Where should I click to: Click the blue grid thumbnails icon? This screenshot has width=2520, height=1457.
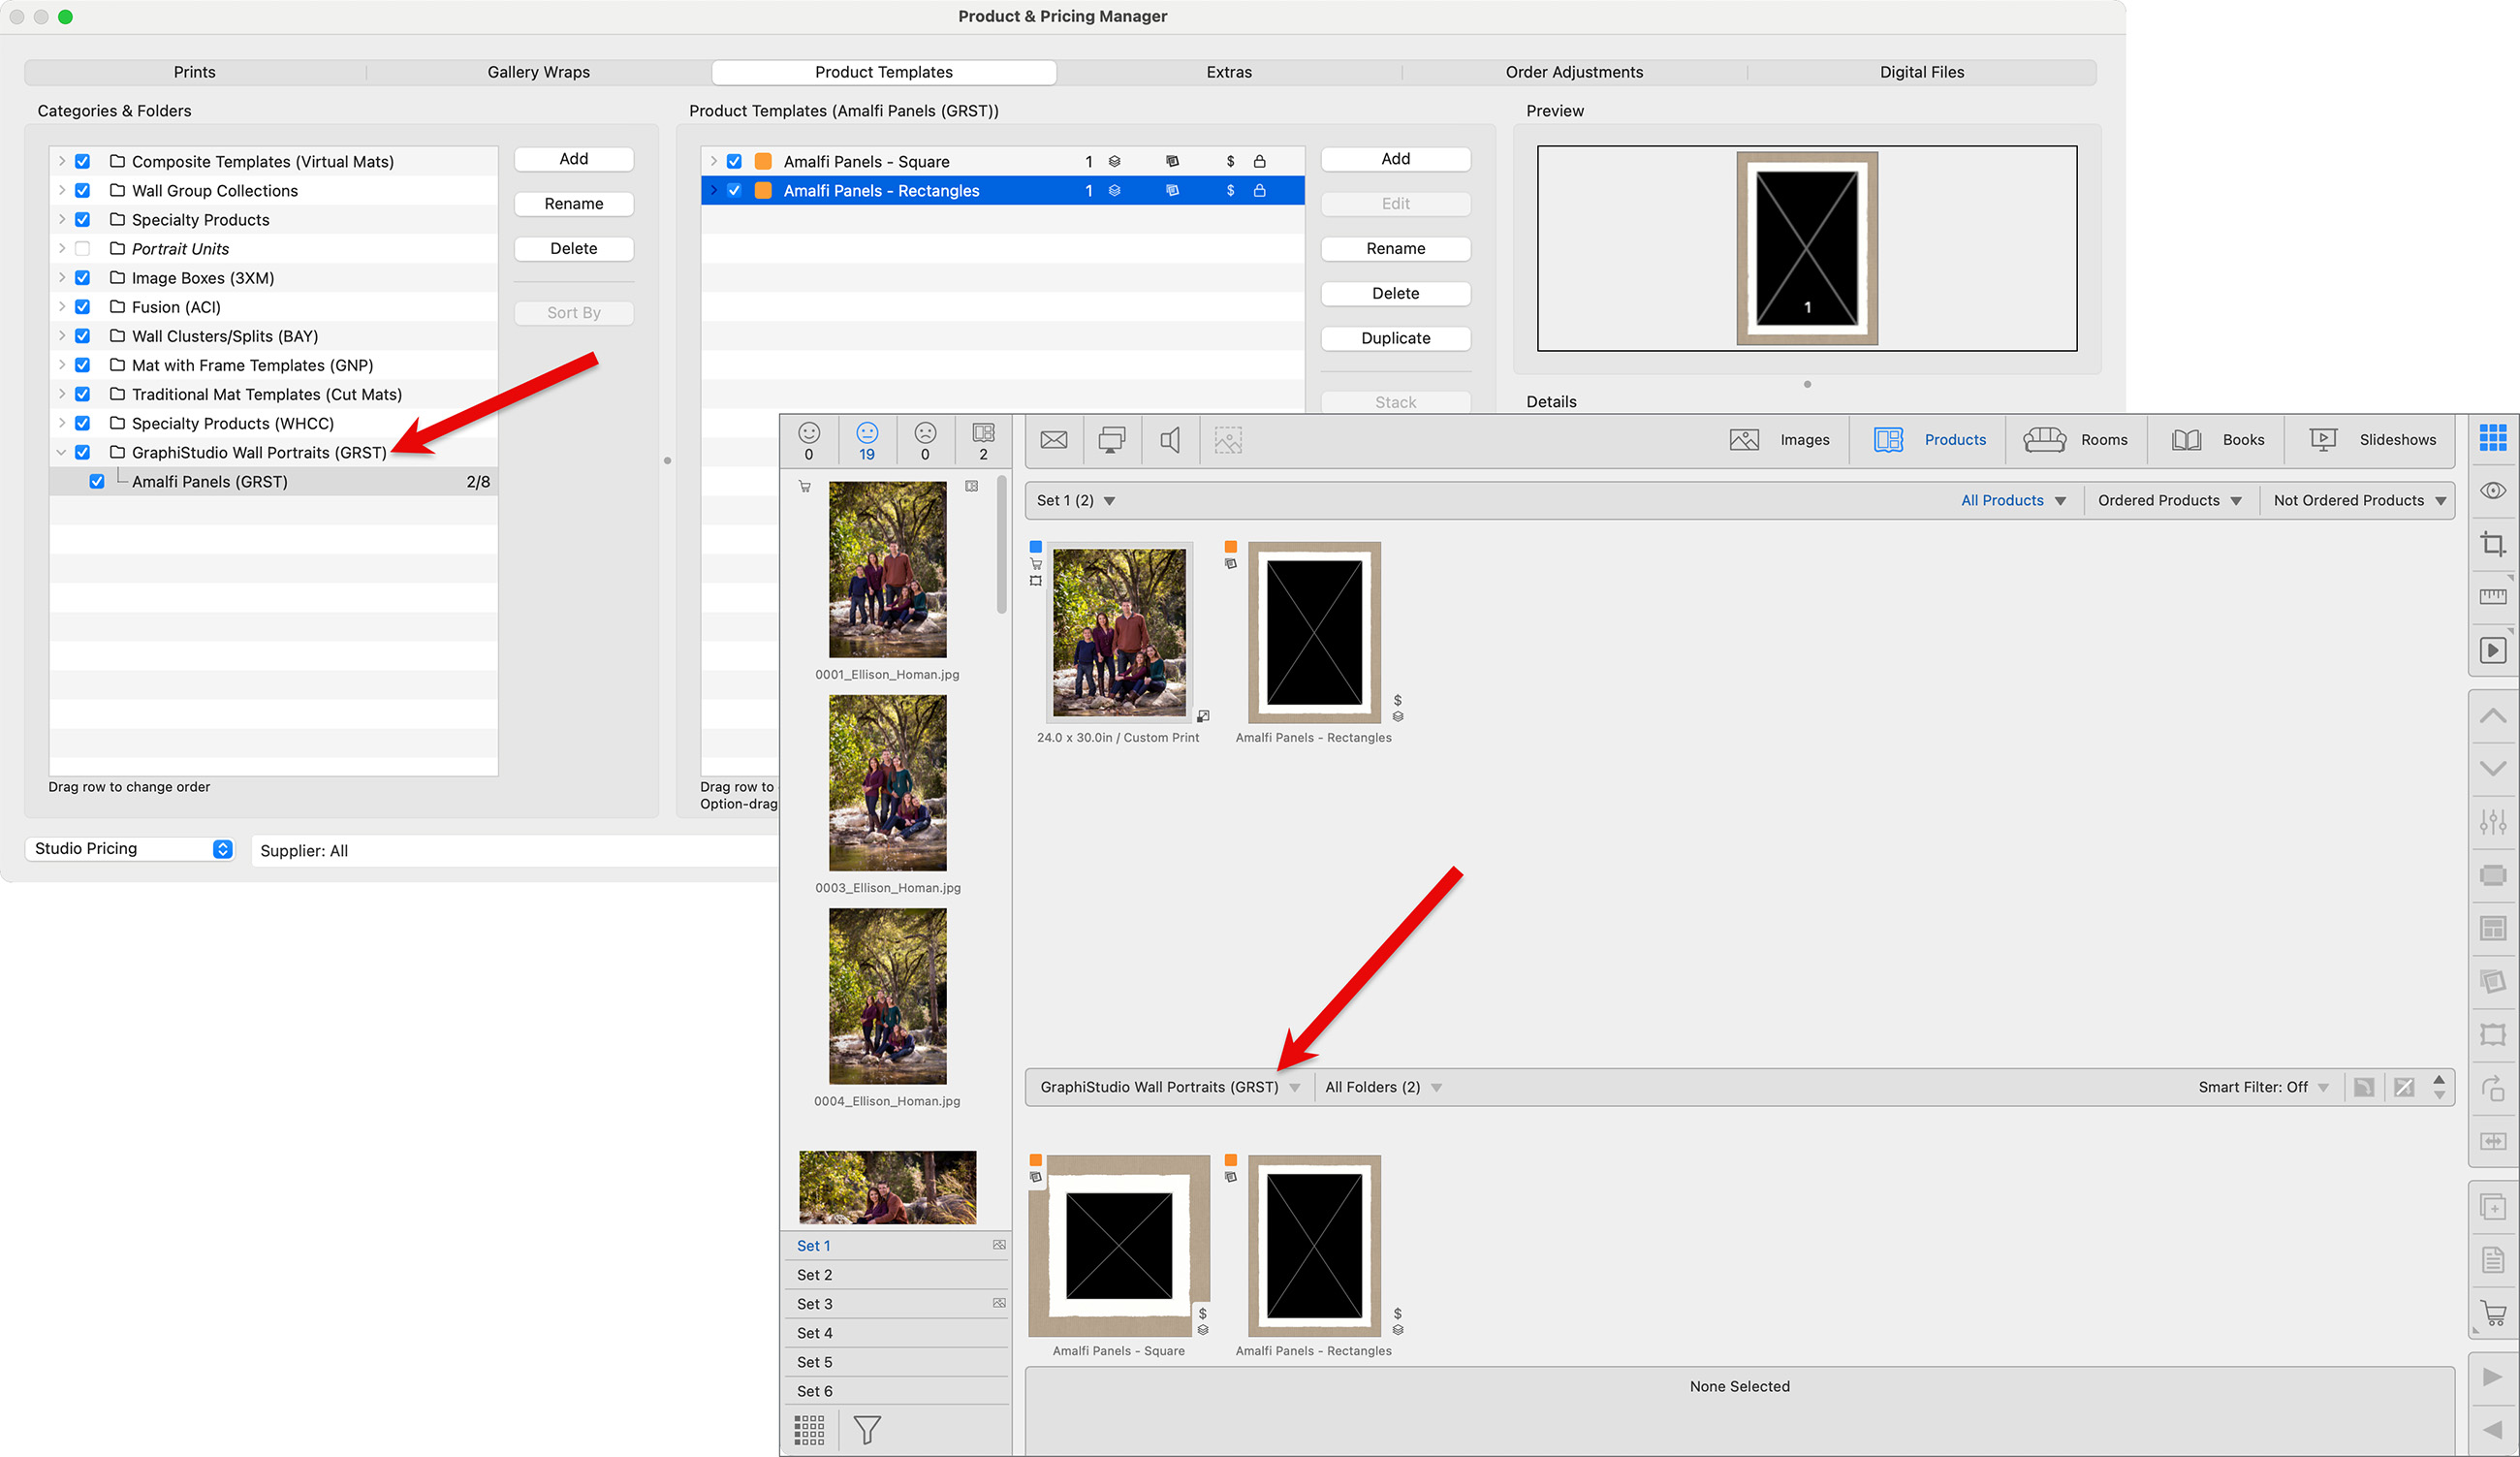(x=2492, y=437)
